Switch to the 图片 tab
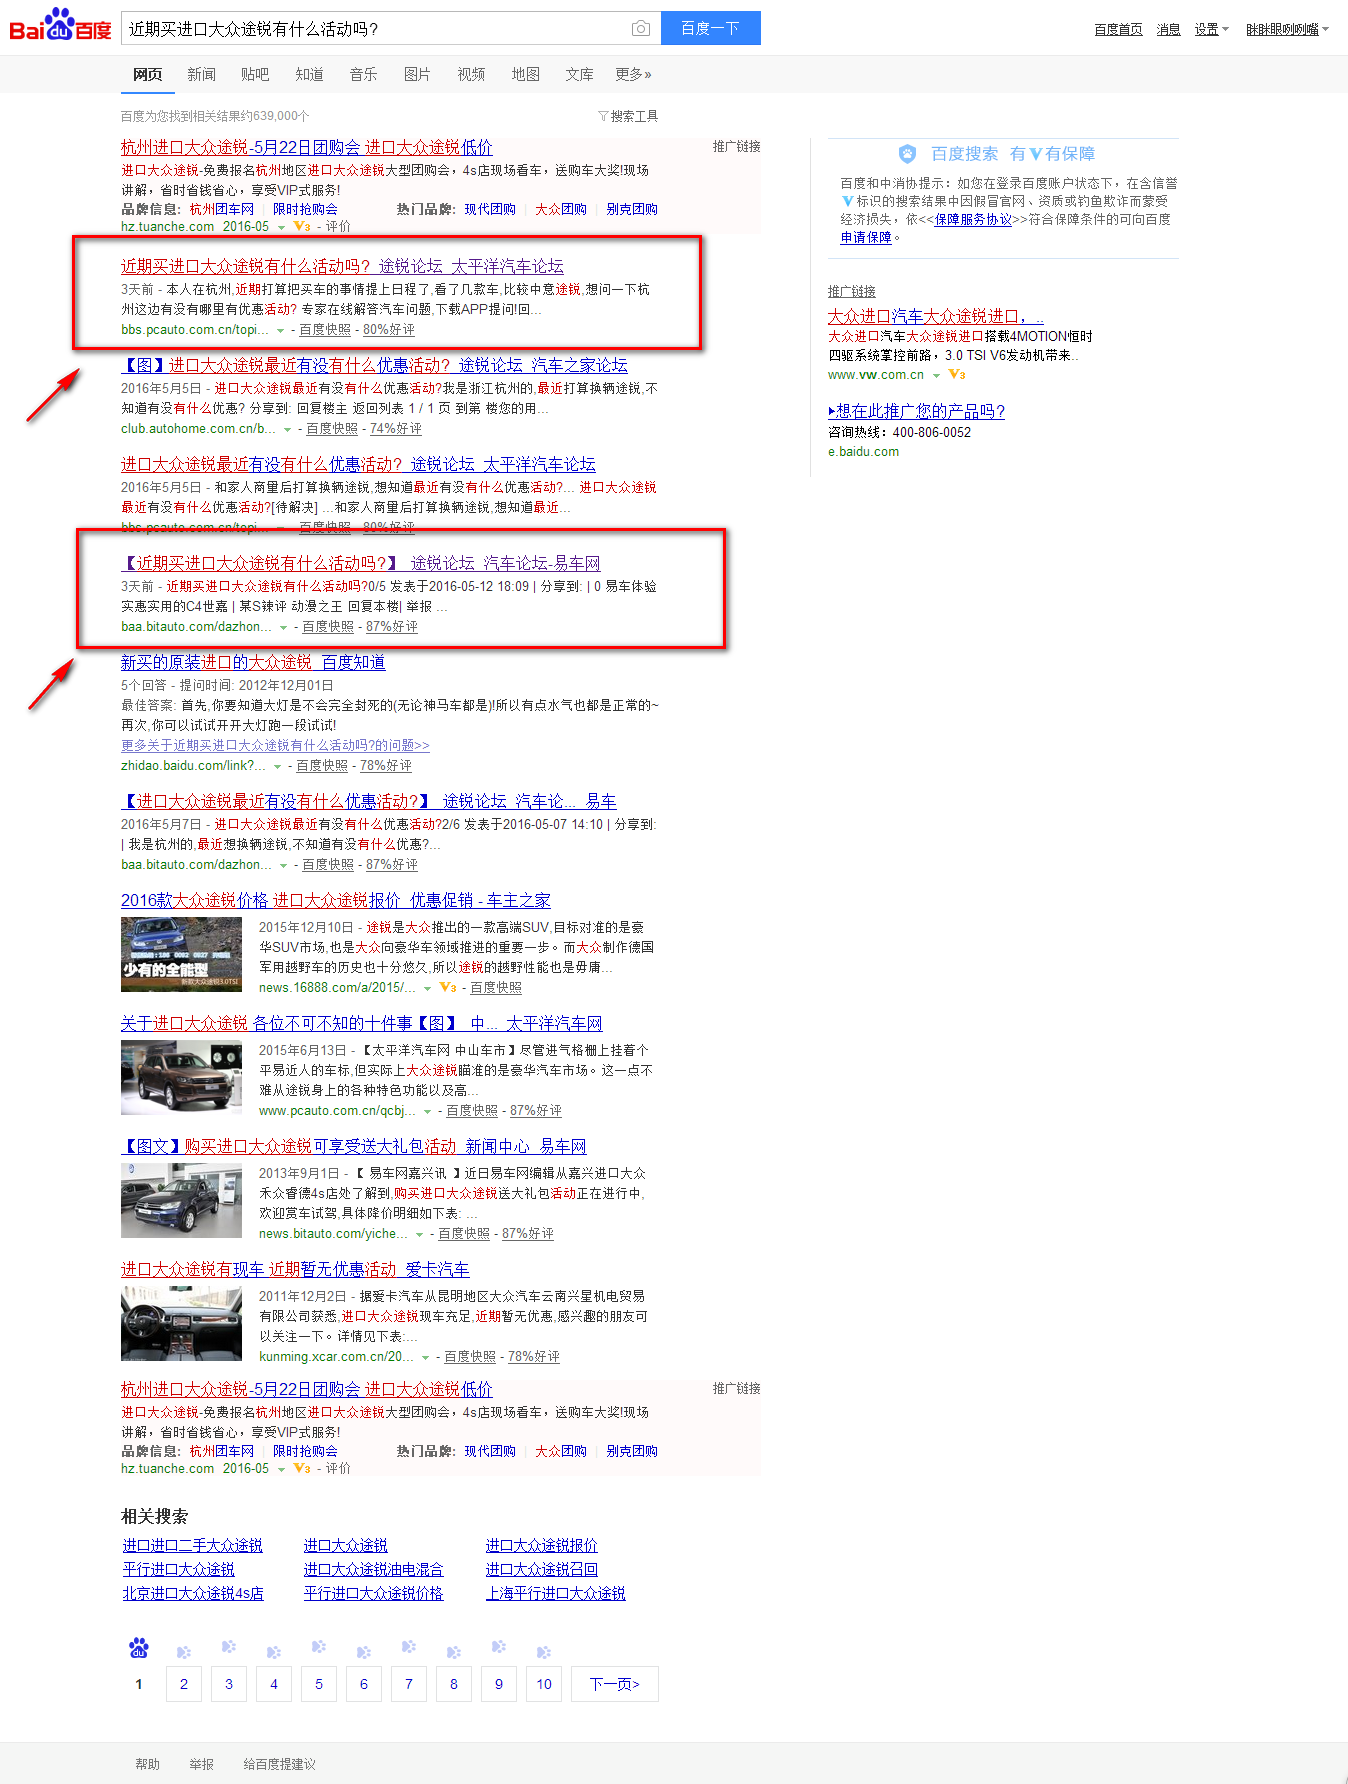 coord(417,74)
